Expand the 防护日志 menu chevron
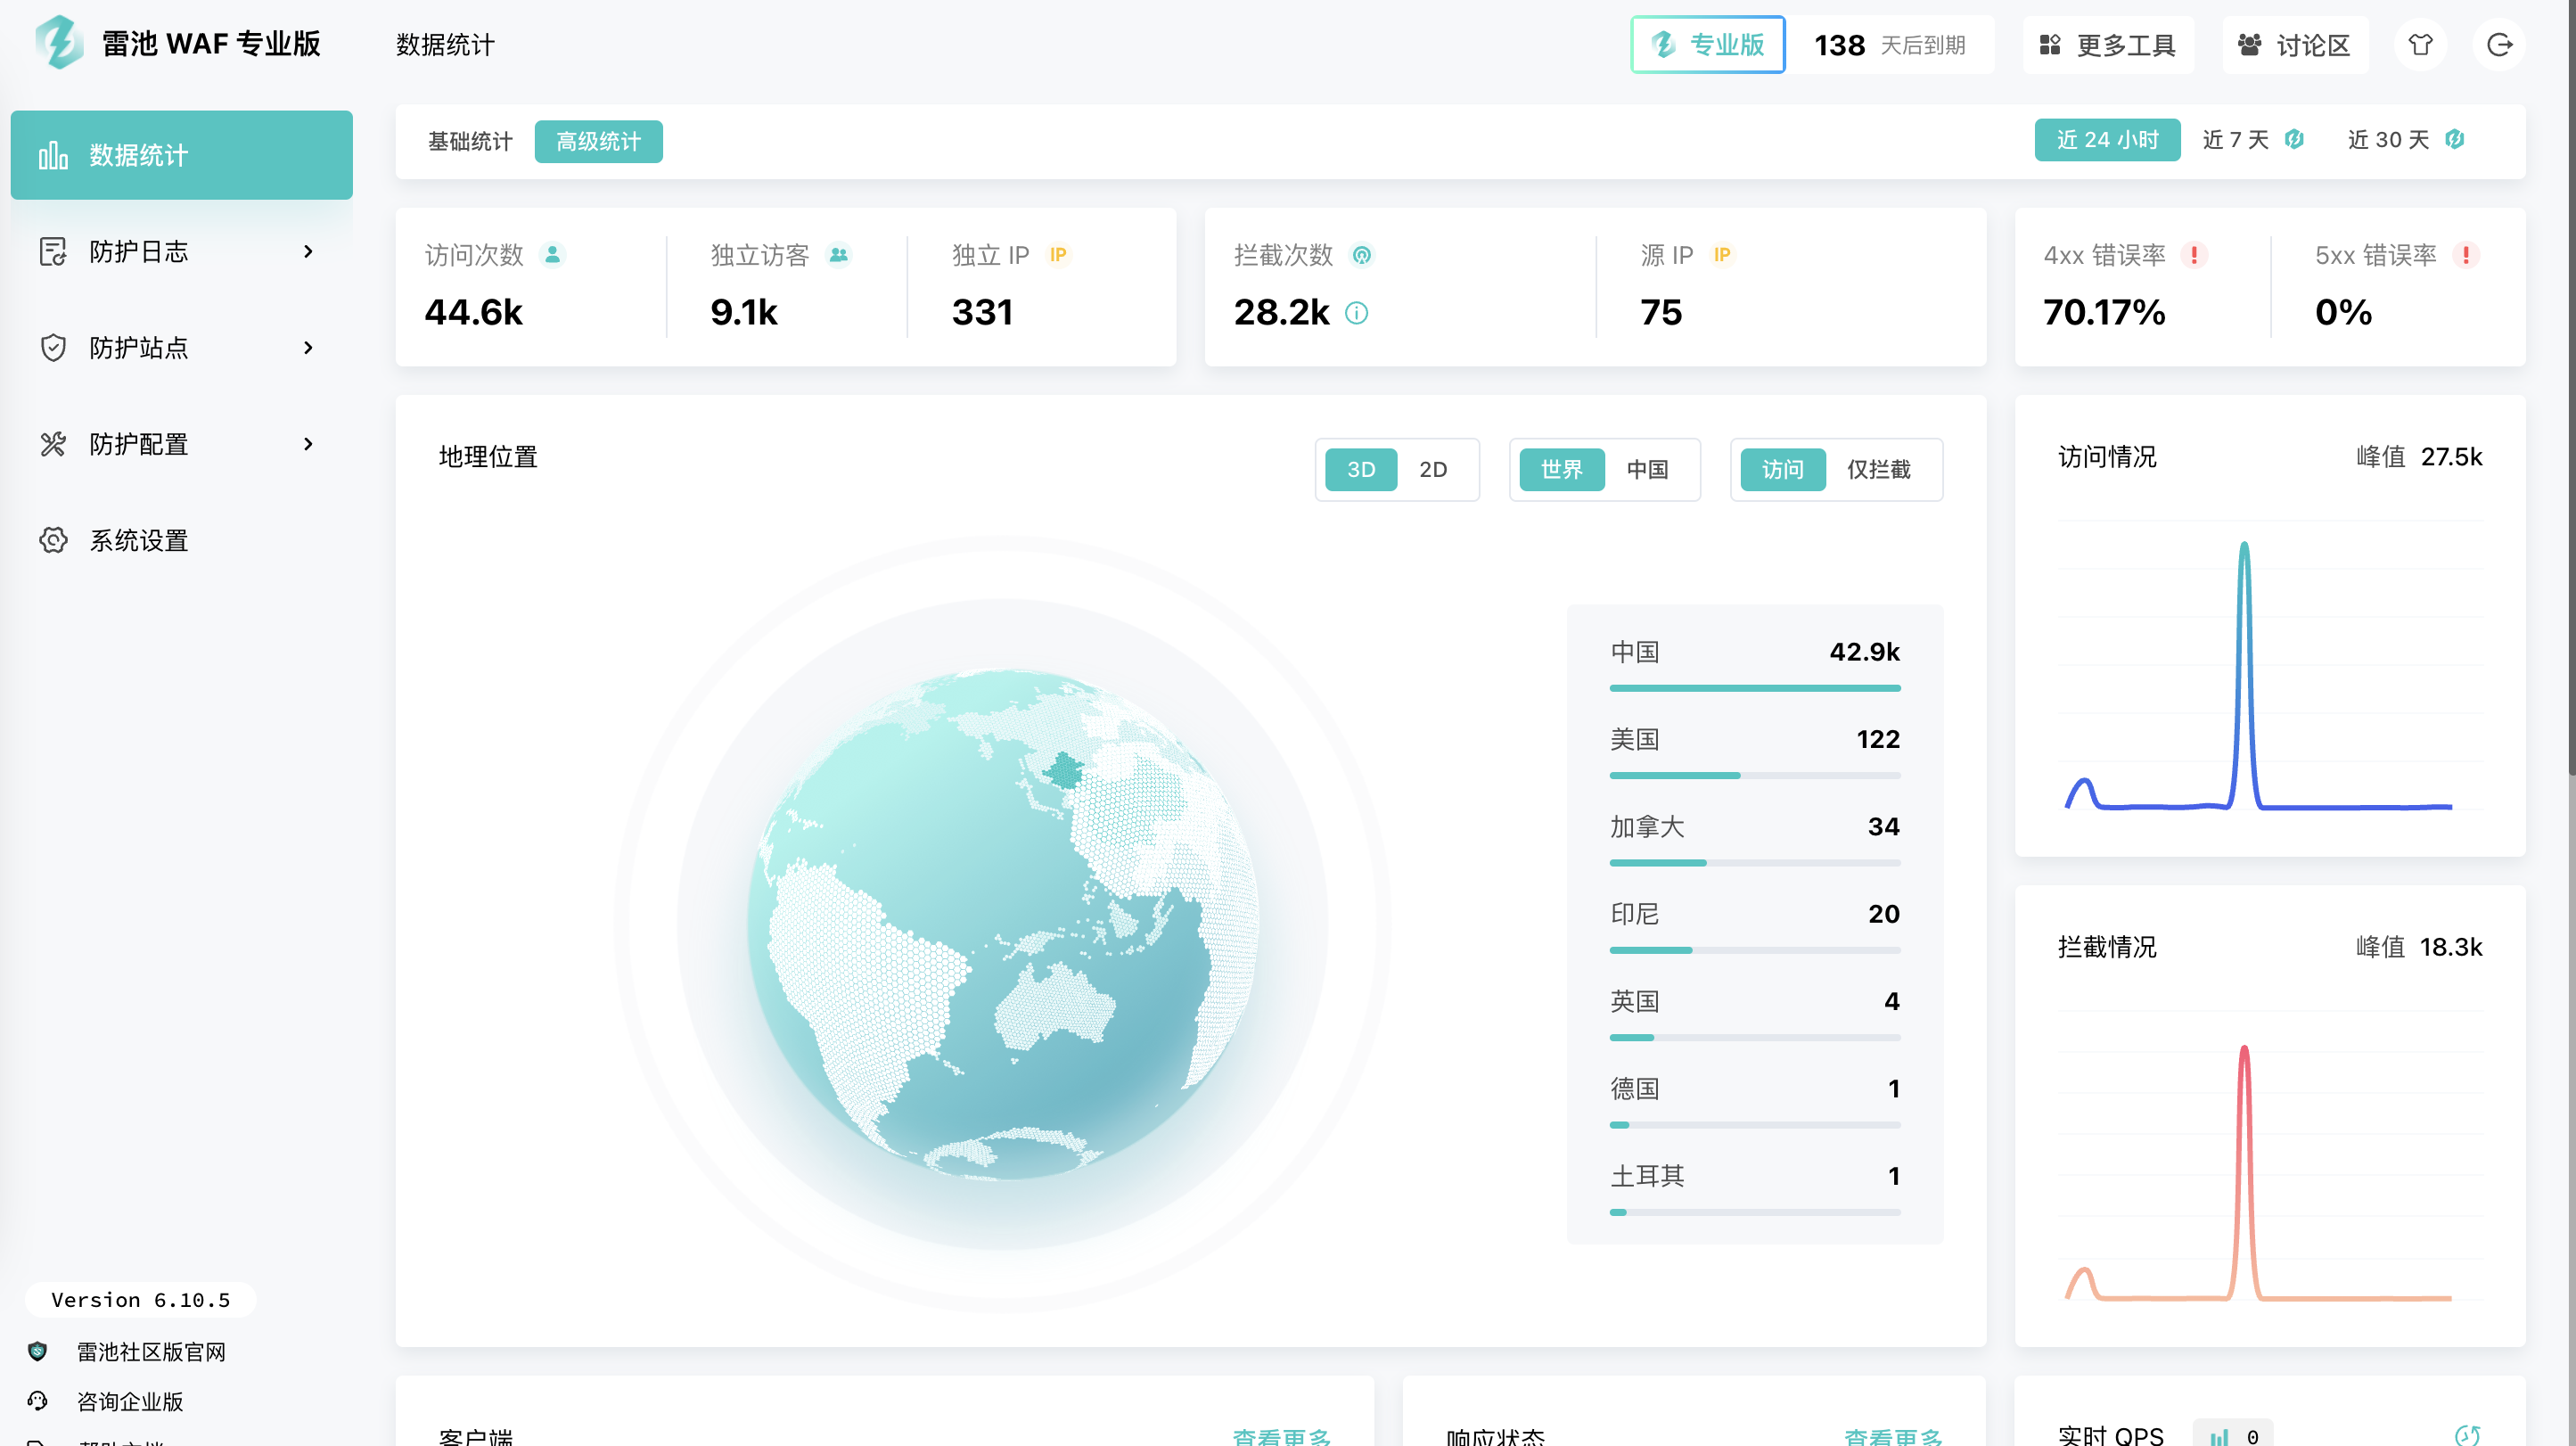Image resolution: width=2576 pixels, height=1446 pixels. click(x=308, y=251)
